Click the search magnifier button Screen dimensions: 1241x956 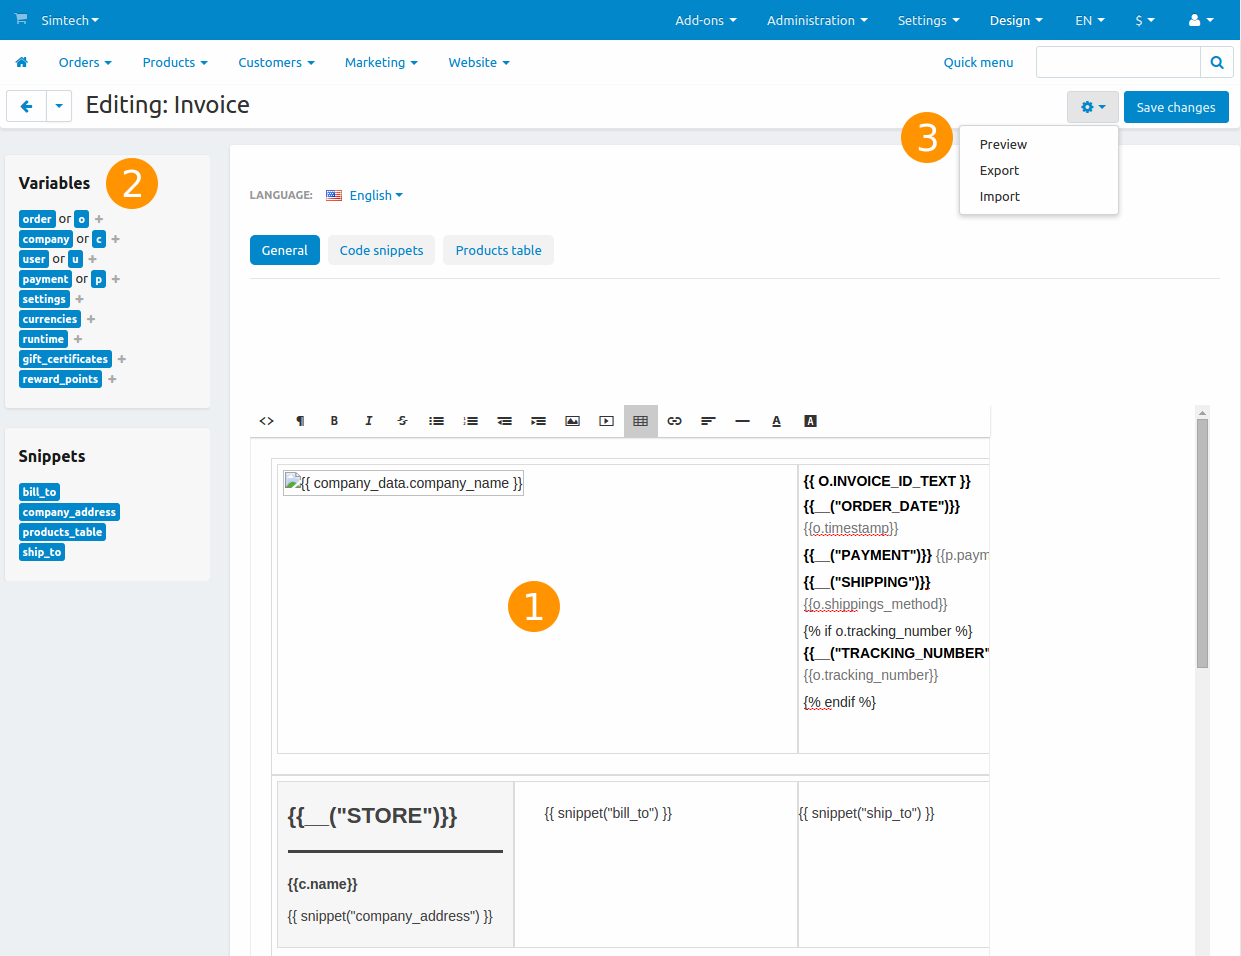pos(1216,62)
